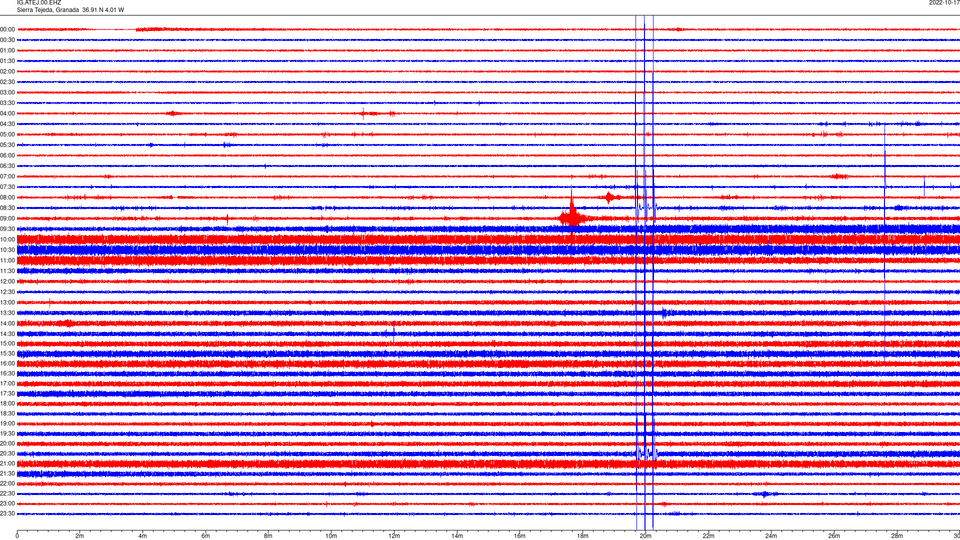Select the 00:00 trace time label

pyautogui.click(x=7, y=29)
